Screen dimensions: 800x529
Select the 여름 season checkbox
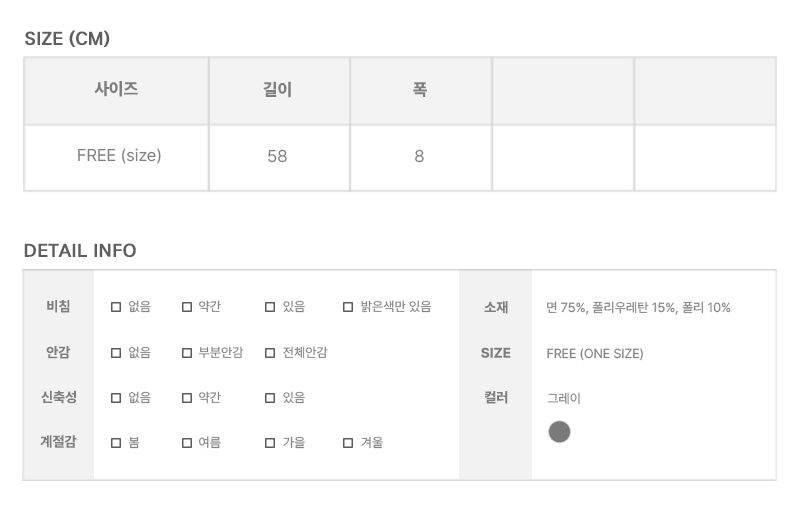click(x=187, y=443)
